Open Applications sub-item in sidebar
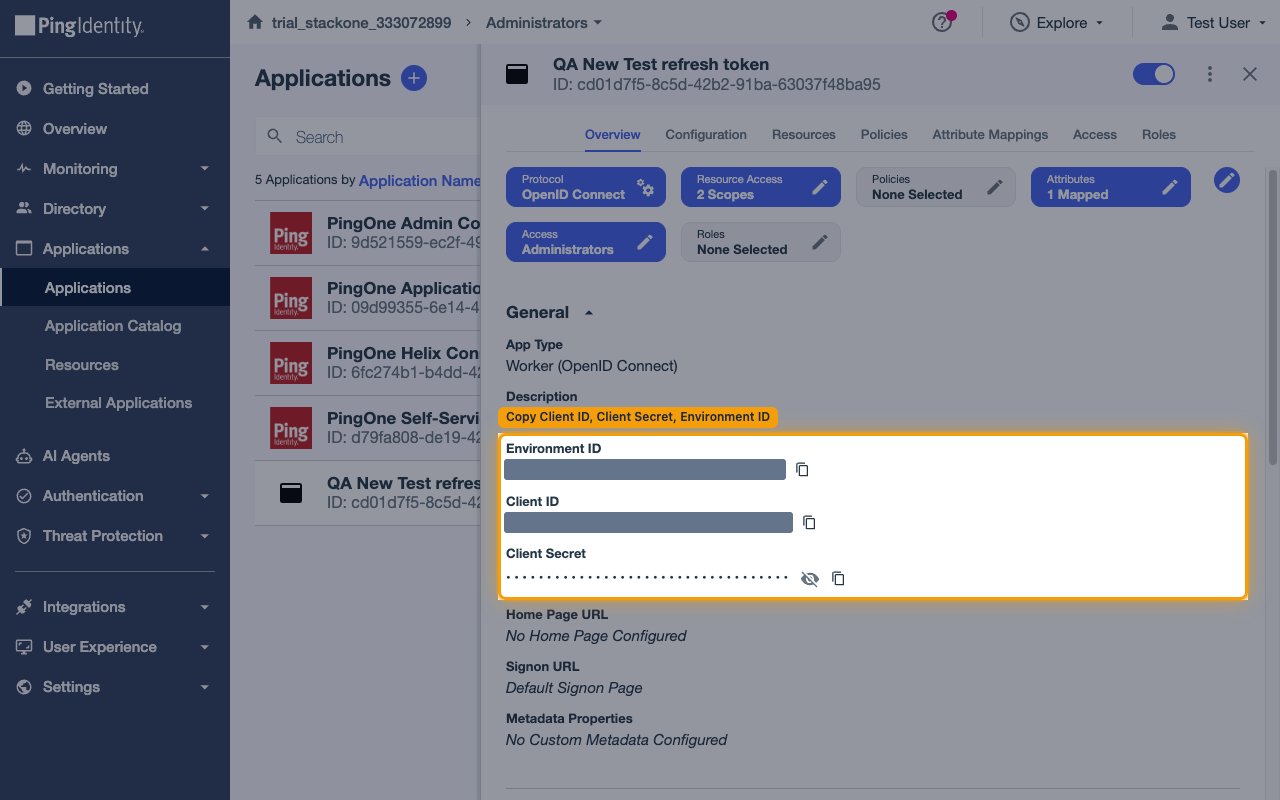Image resolution: width=1280 pixels, height=800 pixels. (x=115, y=287)
